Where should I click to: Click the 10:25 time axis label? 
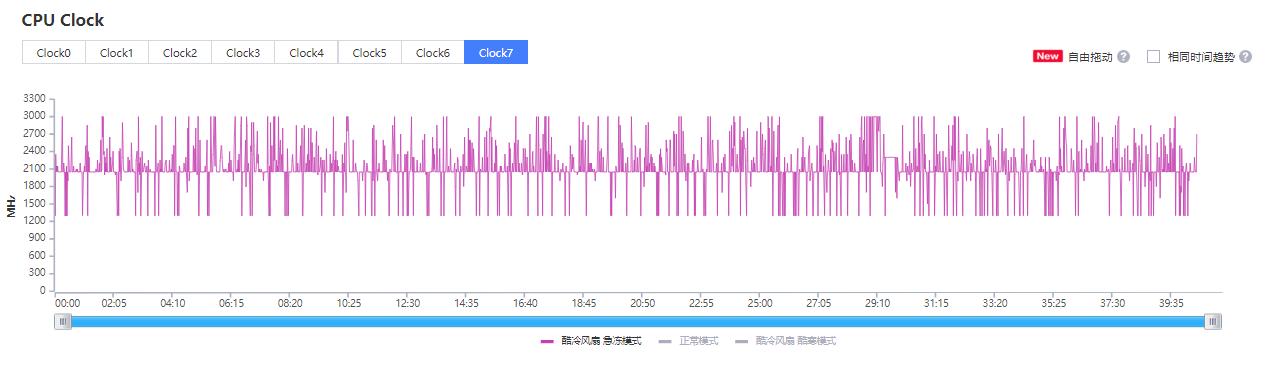point(349,303)
